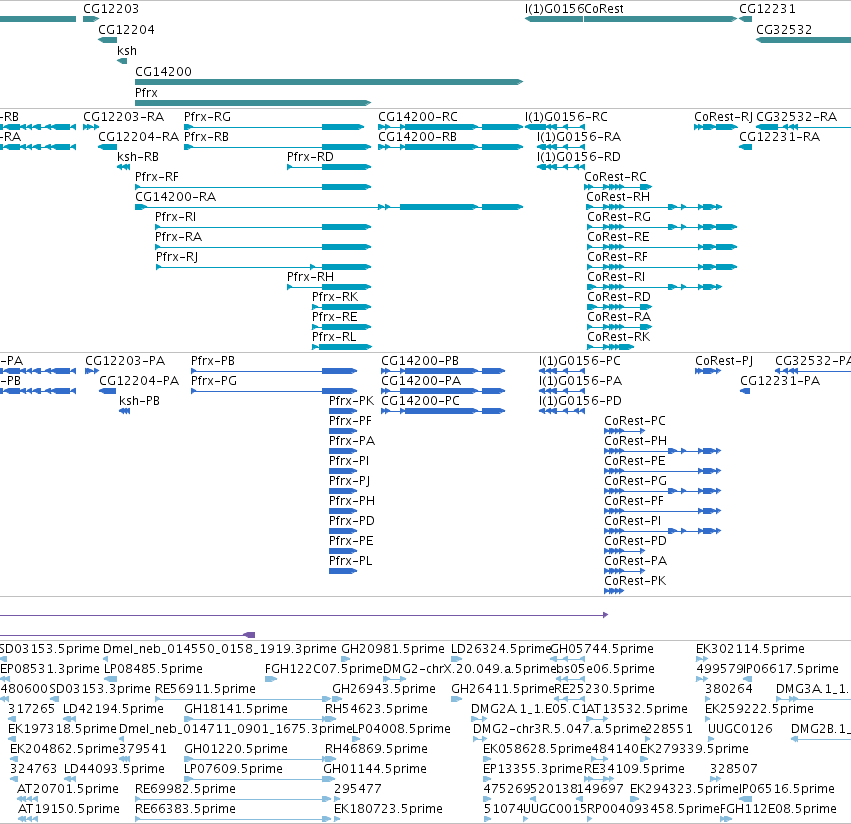Image resolution: width=851 pixels, height=824 pixels.
Task: Select protein Pfrx-PB
Action: pyautogui.click(x=274, y=371)
